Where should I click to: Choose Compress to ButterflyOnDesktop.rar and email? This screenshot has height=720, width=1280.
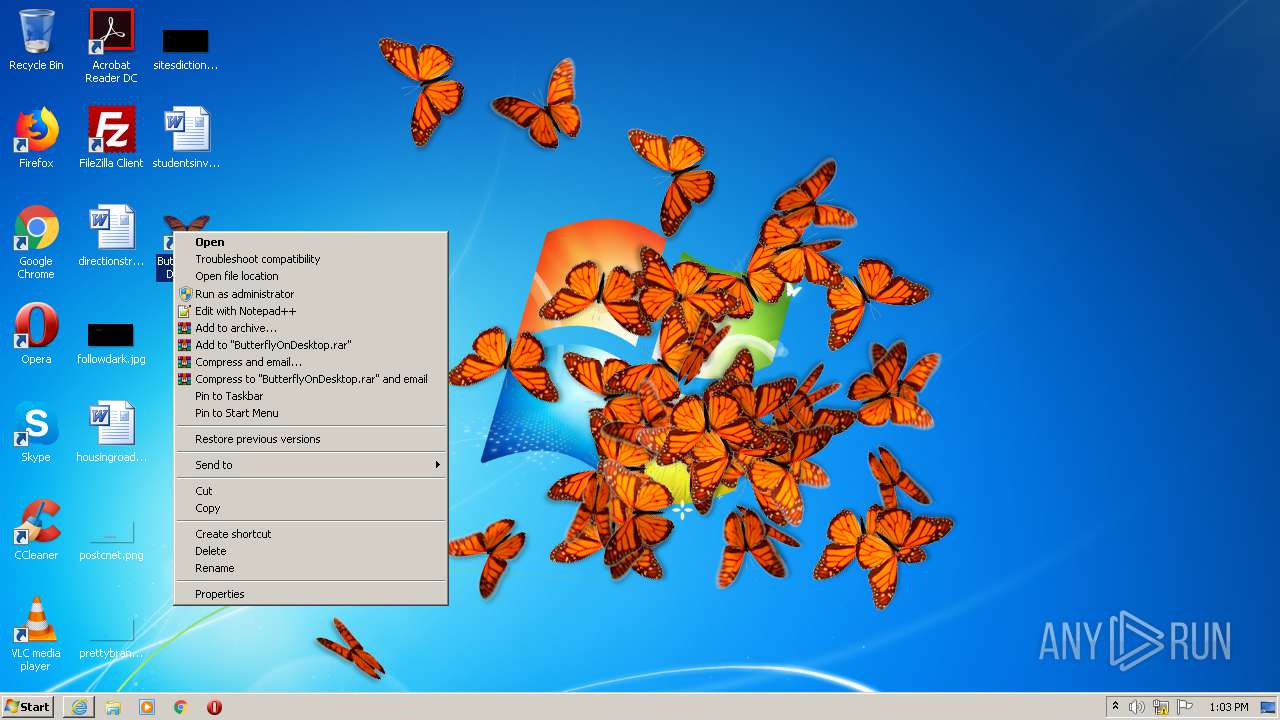[311, 379]
